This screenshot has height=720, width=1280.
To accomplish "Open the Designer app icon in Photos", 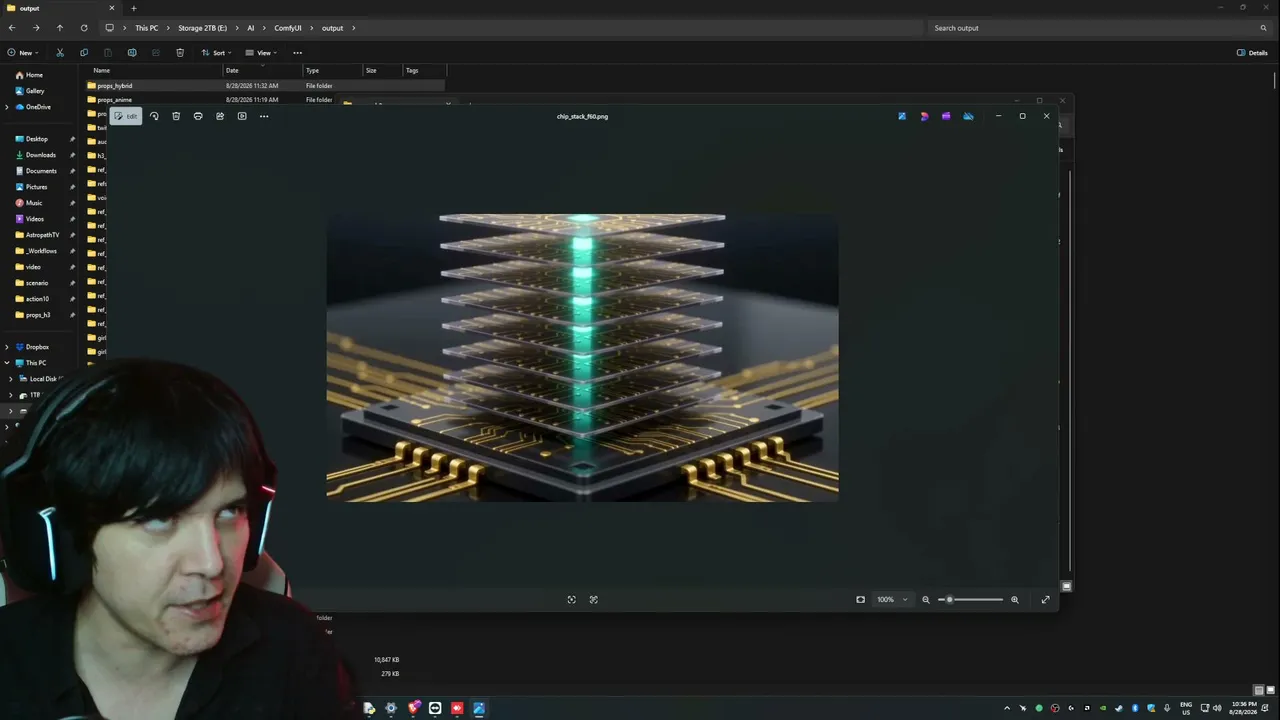I will [x=924, y=116].
